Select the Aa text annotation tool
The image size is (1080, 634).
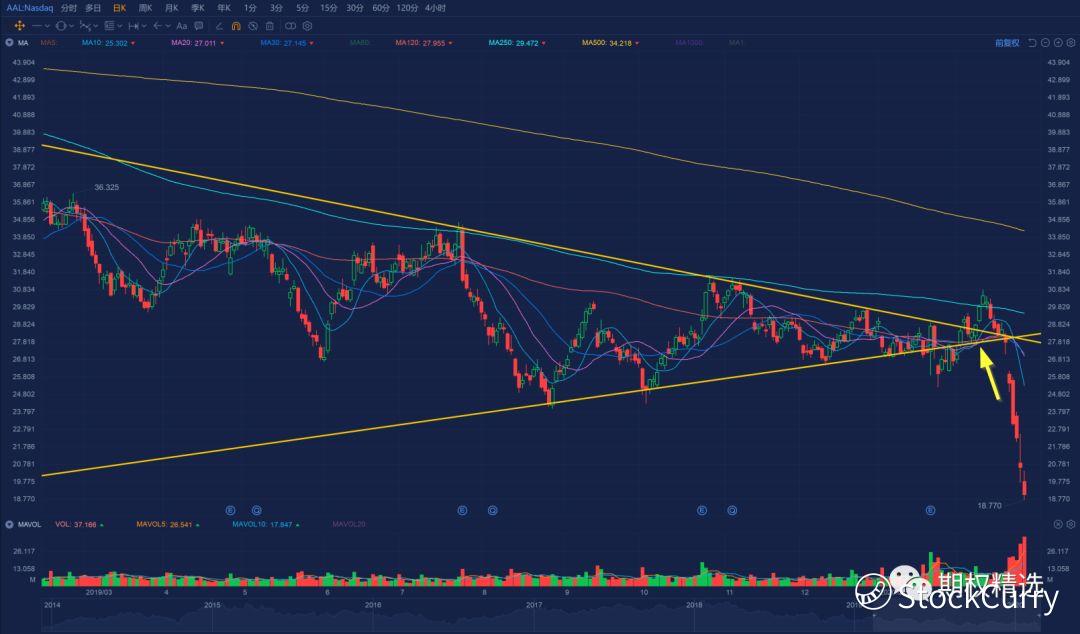click(x=182, y=25)
